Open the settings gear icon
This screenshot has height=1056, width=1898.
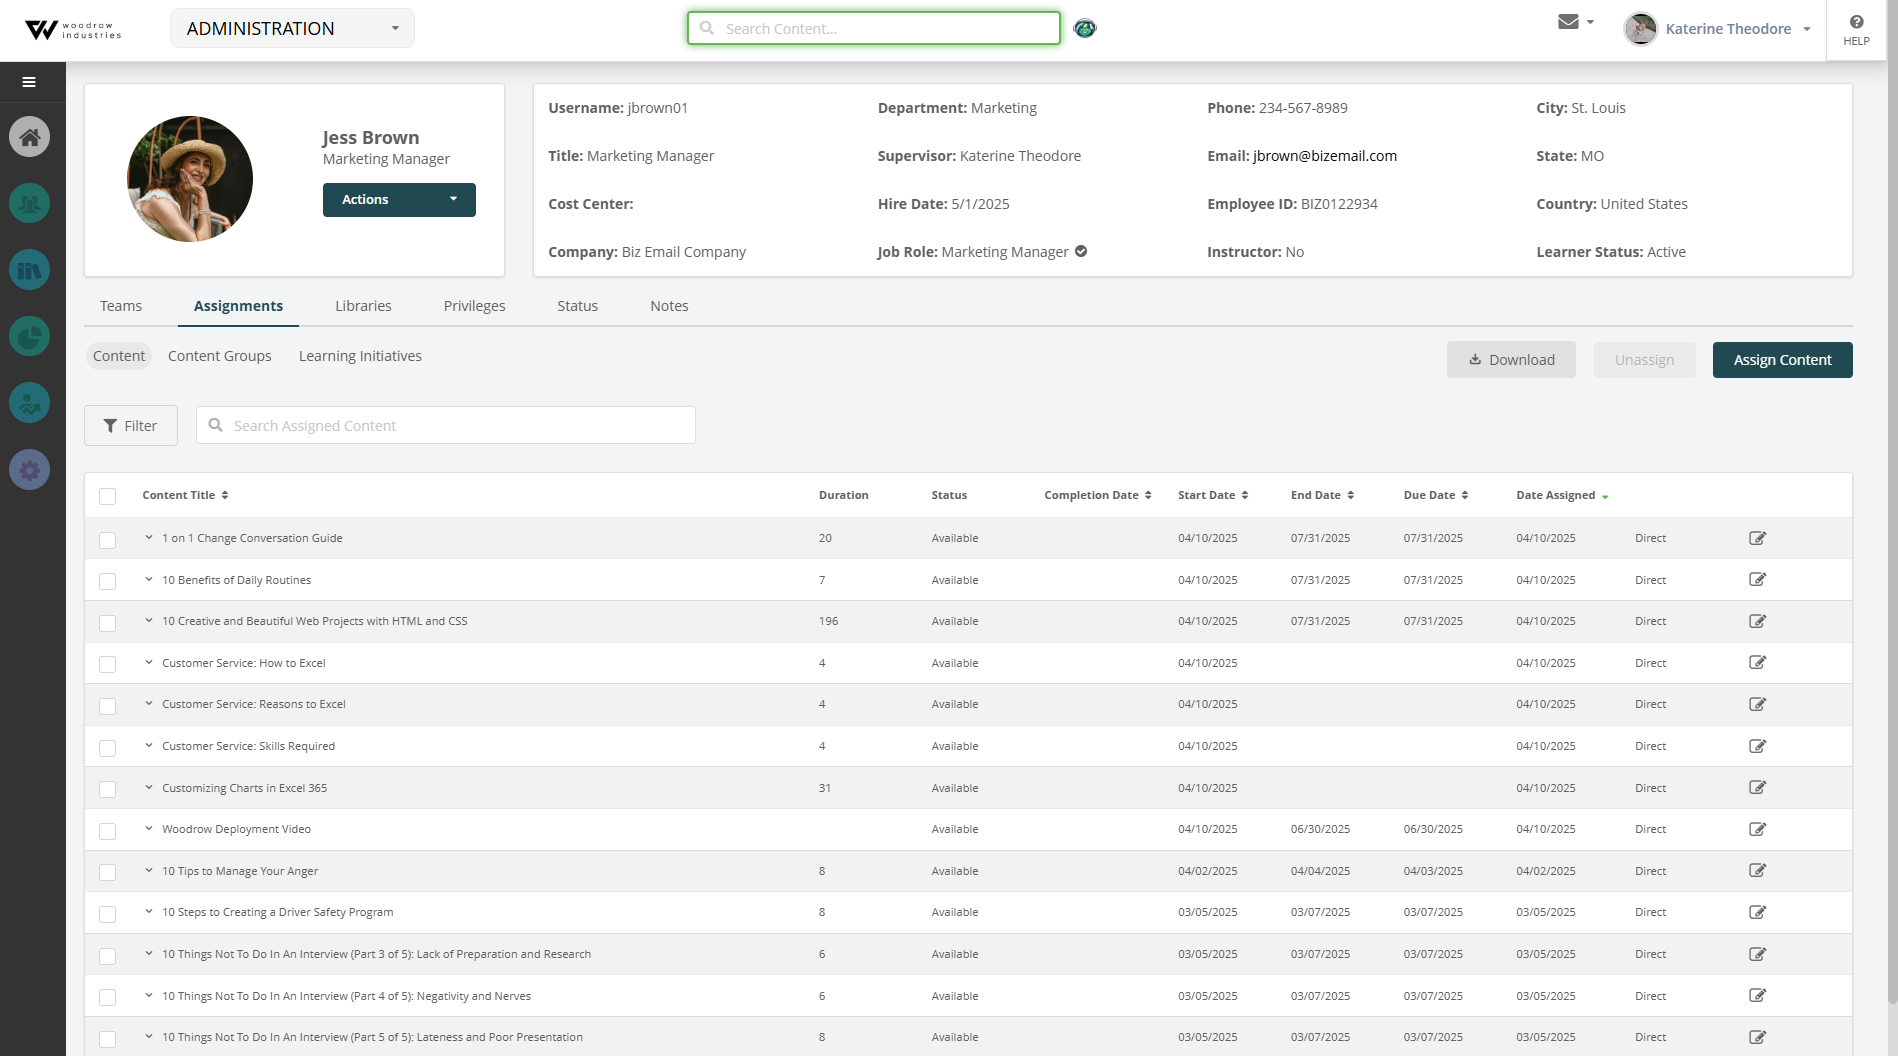pyautogui.click(x=30, y=469)
